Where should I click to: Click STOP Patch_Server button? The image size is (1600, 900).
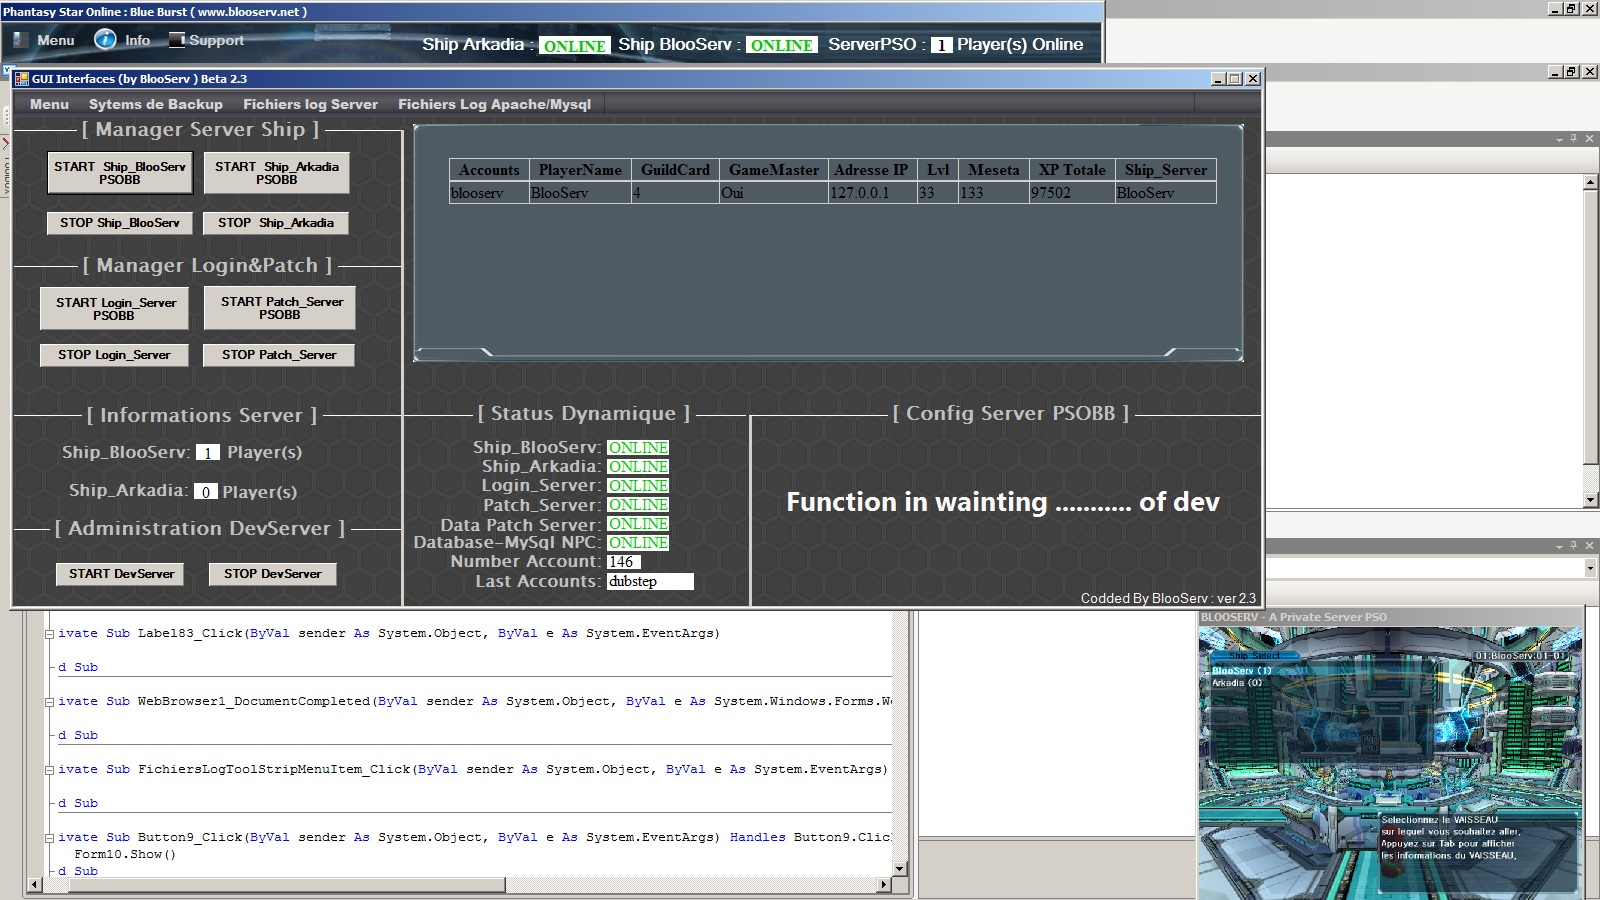279,355
